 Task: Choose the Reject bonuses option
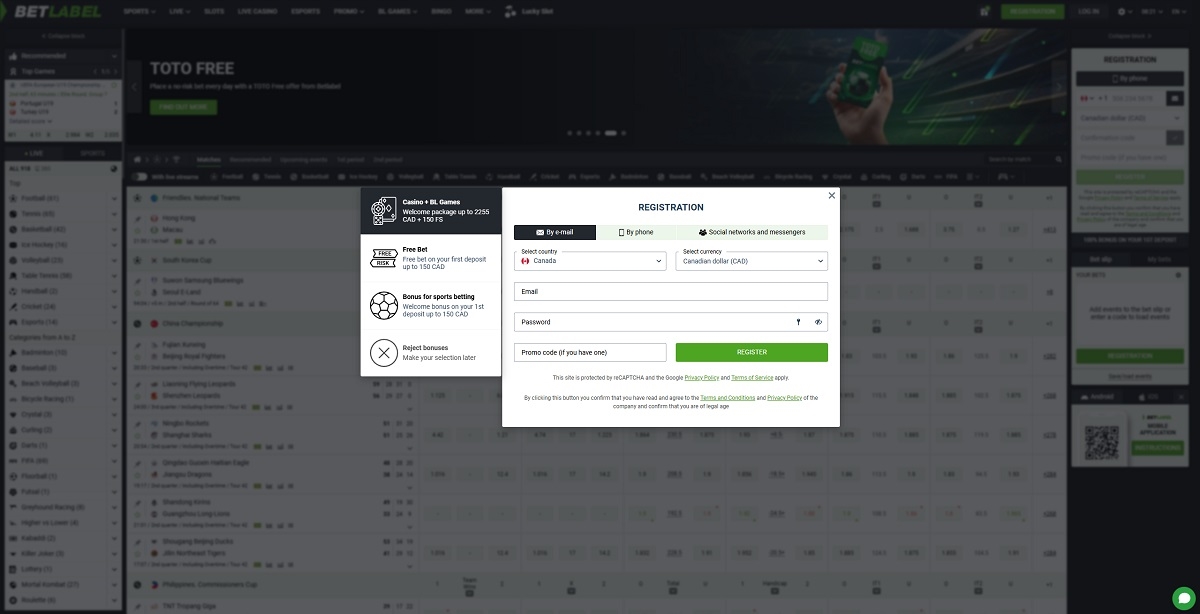pos(431,352)
